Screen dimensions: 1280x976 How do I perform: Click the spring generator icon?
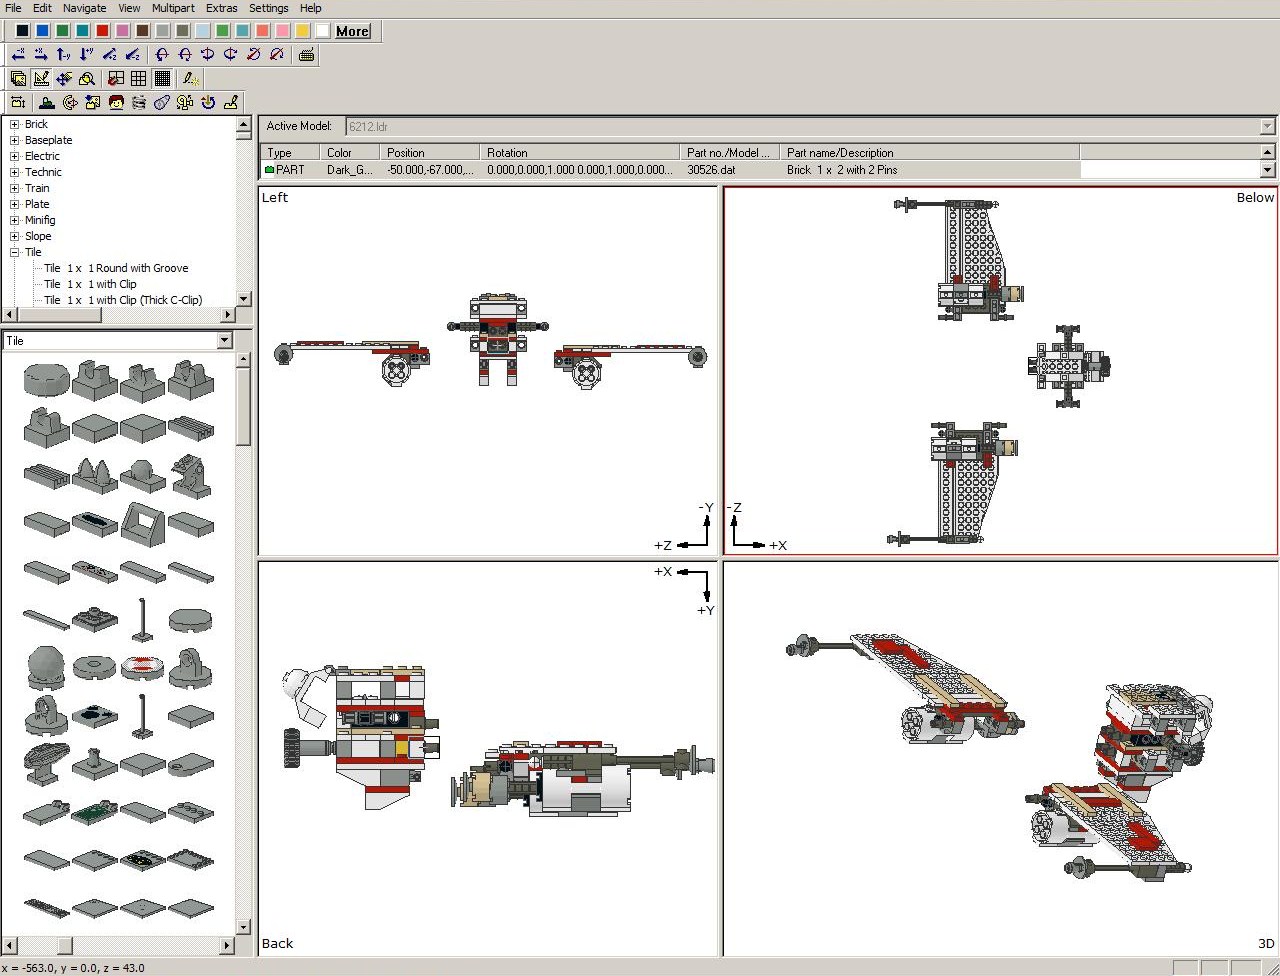point(139,102)
